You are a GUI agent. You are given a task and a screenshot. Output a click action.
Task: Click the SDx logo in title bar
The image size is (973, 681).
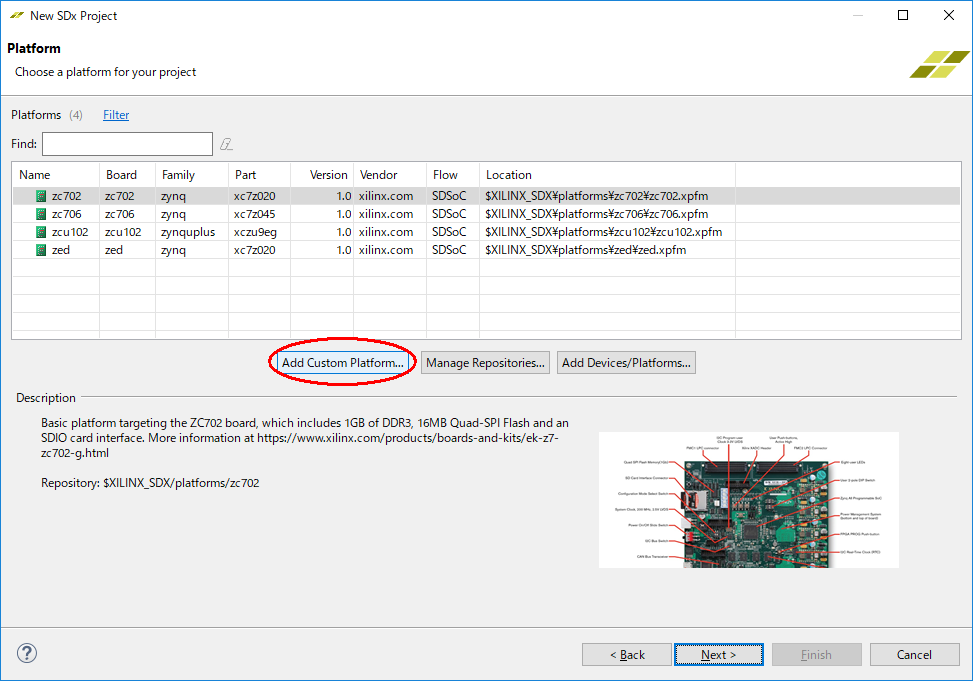point(15,15)
